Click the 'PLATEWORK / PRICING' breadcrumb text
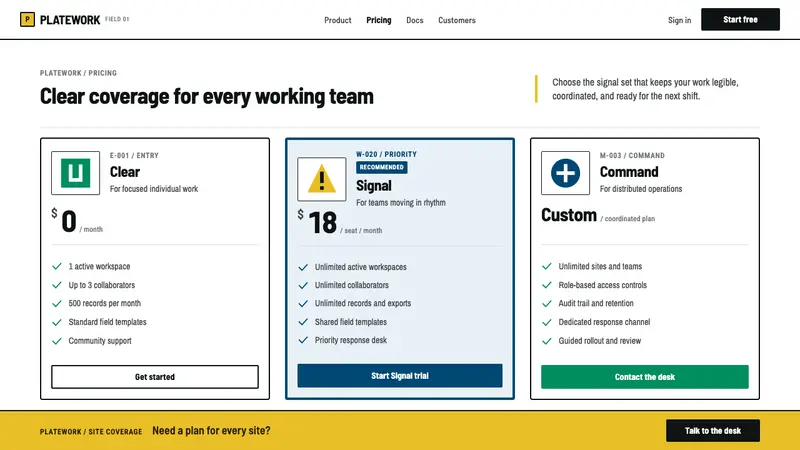The width and height of the screenshot is (800, 450). tap(78, 73)
